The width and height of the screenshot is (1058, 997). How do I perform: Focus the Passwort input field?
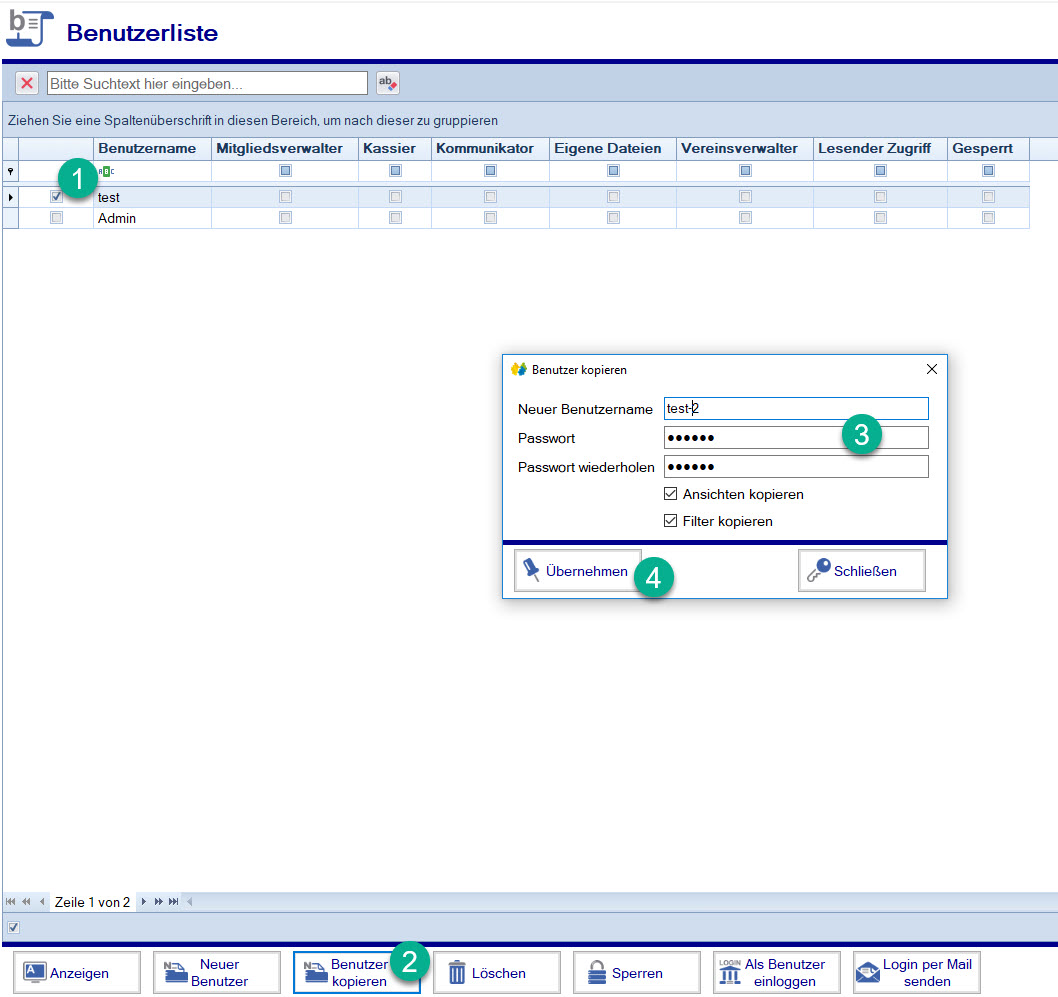(x=796, y=437)
